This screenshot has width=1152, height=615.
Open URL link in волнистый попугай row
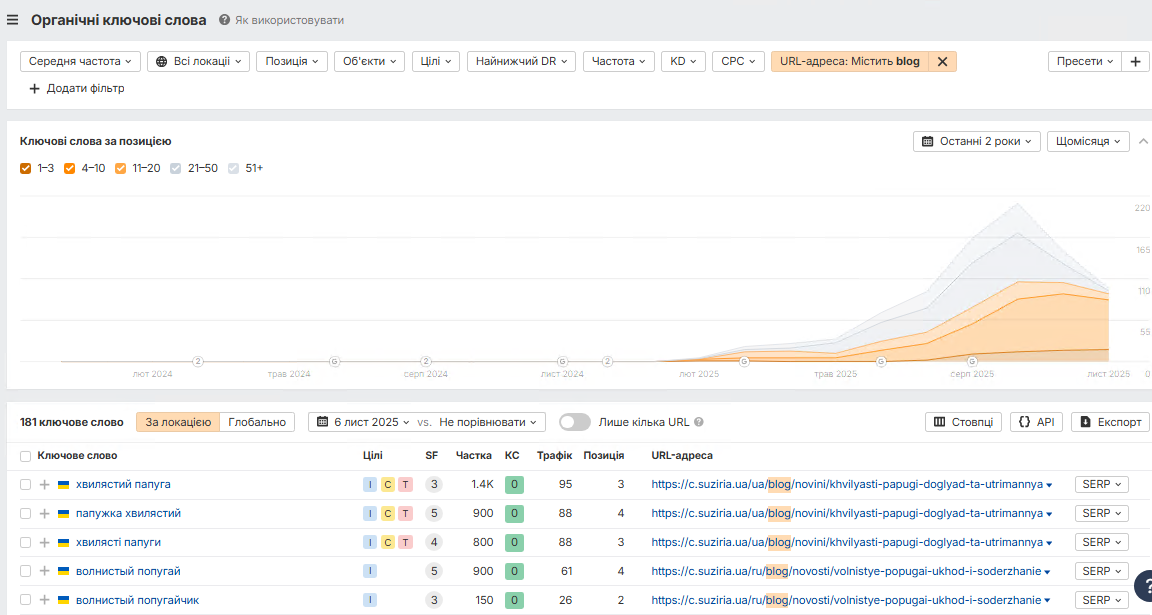(846, 571)
